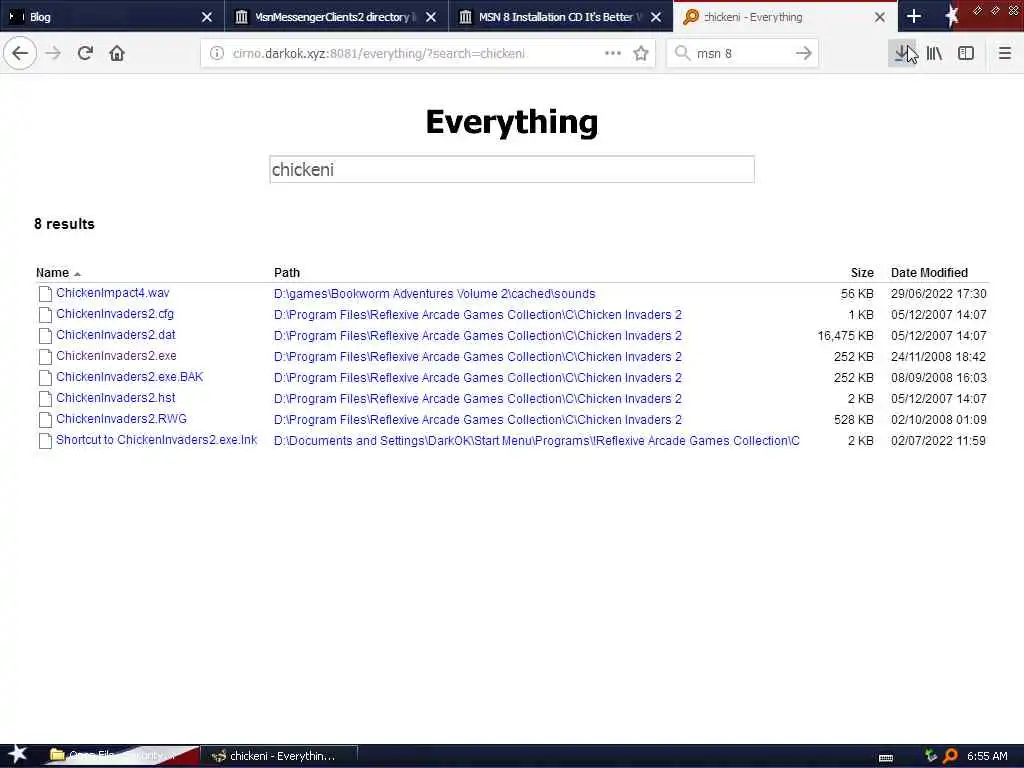The image size is (1024, 768).
Task: Close the MSN 8 Installation CD tab
Action: pyautogui.click(x=656, y=17)
